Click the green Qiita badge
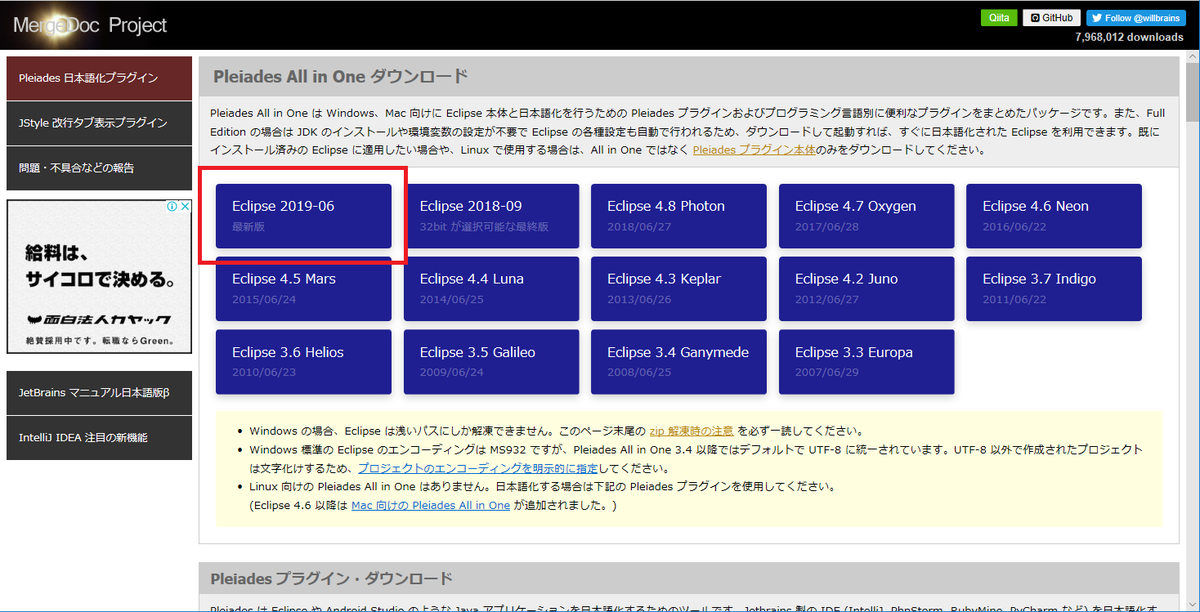Image resolution: width=1200 pixels, height=612 pixels. pyautogui.click(x=999, y=18)
